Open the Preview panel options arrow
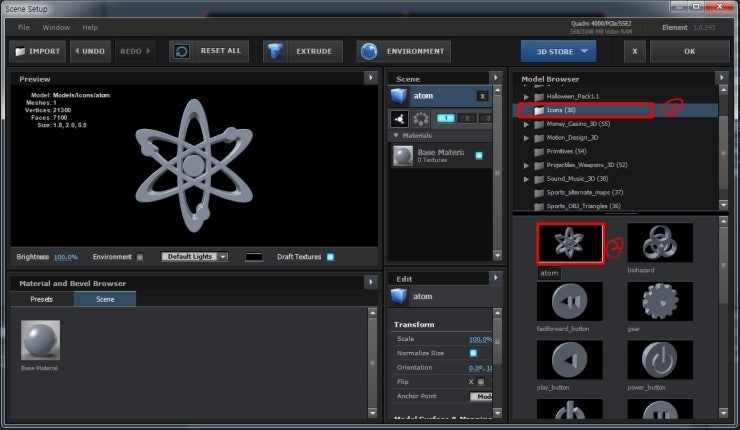 pos(370,77)
